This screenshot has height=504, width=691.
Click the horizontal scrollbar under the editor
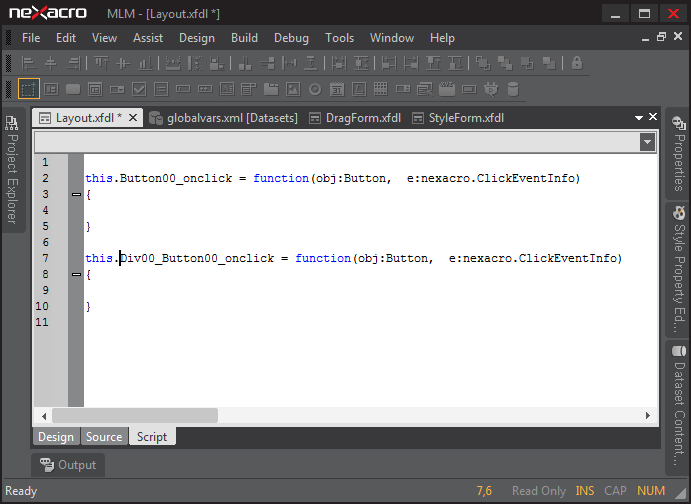(135, 415)
